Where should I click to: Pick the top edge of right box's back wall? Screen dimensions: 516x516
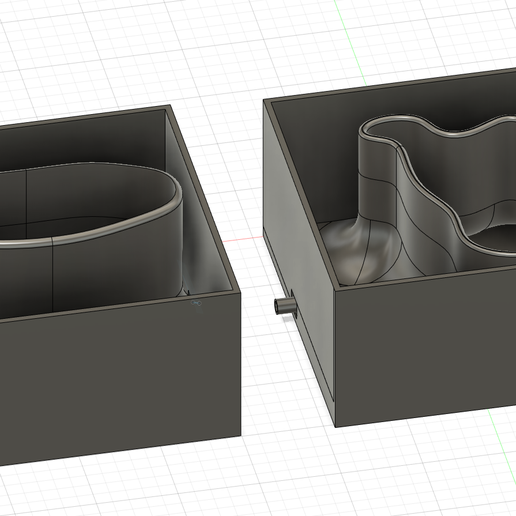click(390, 85)
